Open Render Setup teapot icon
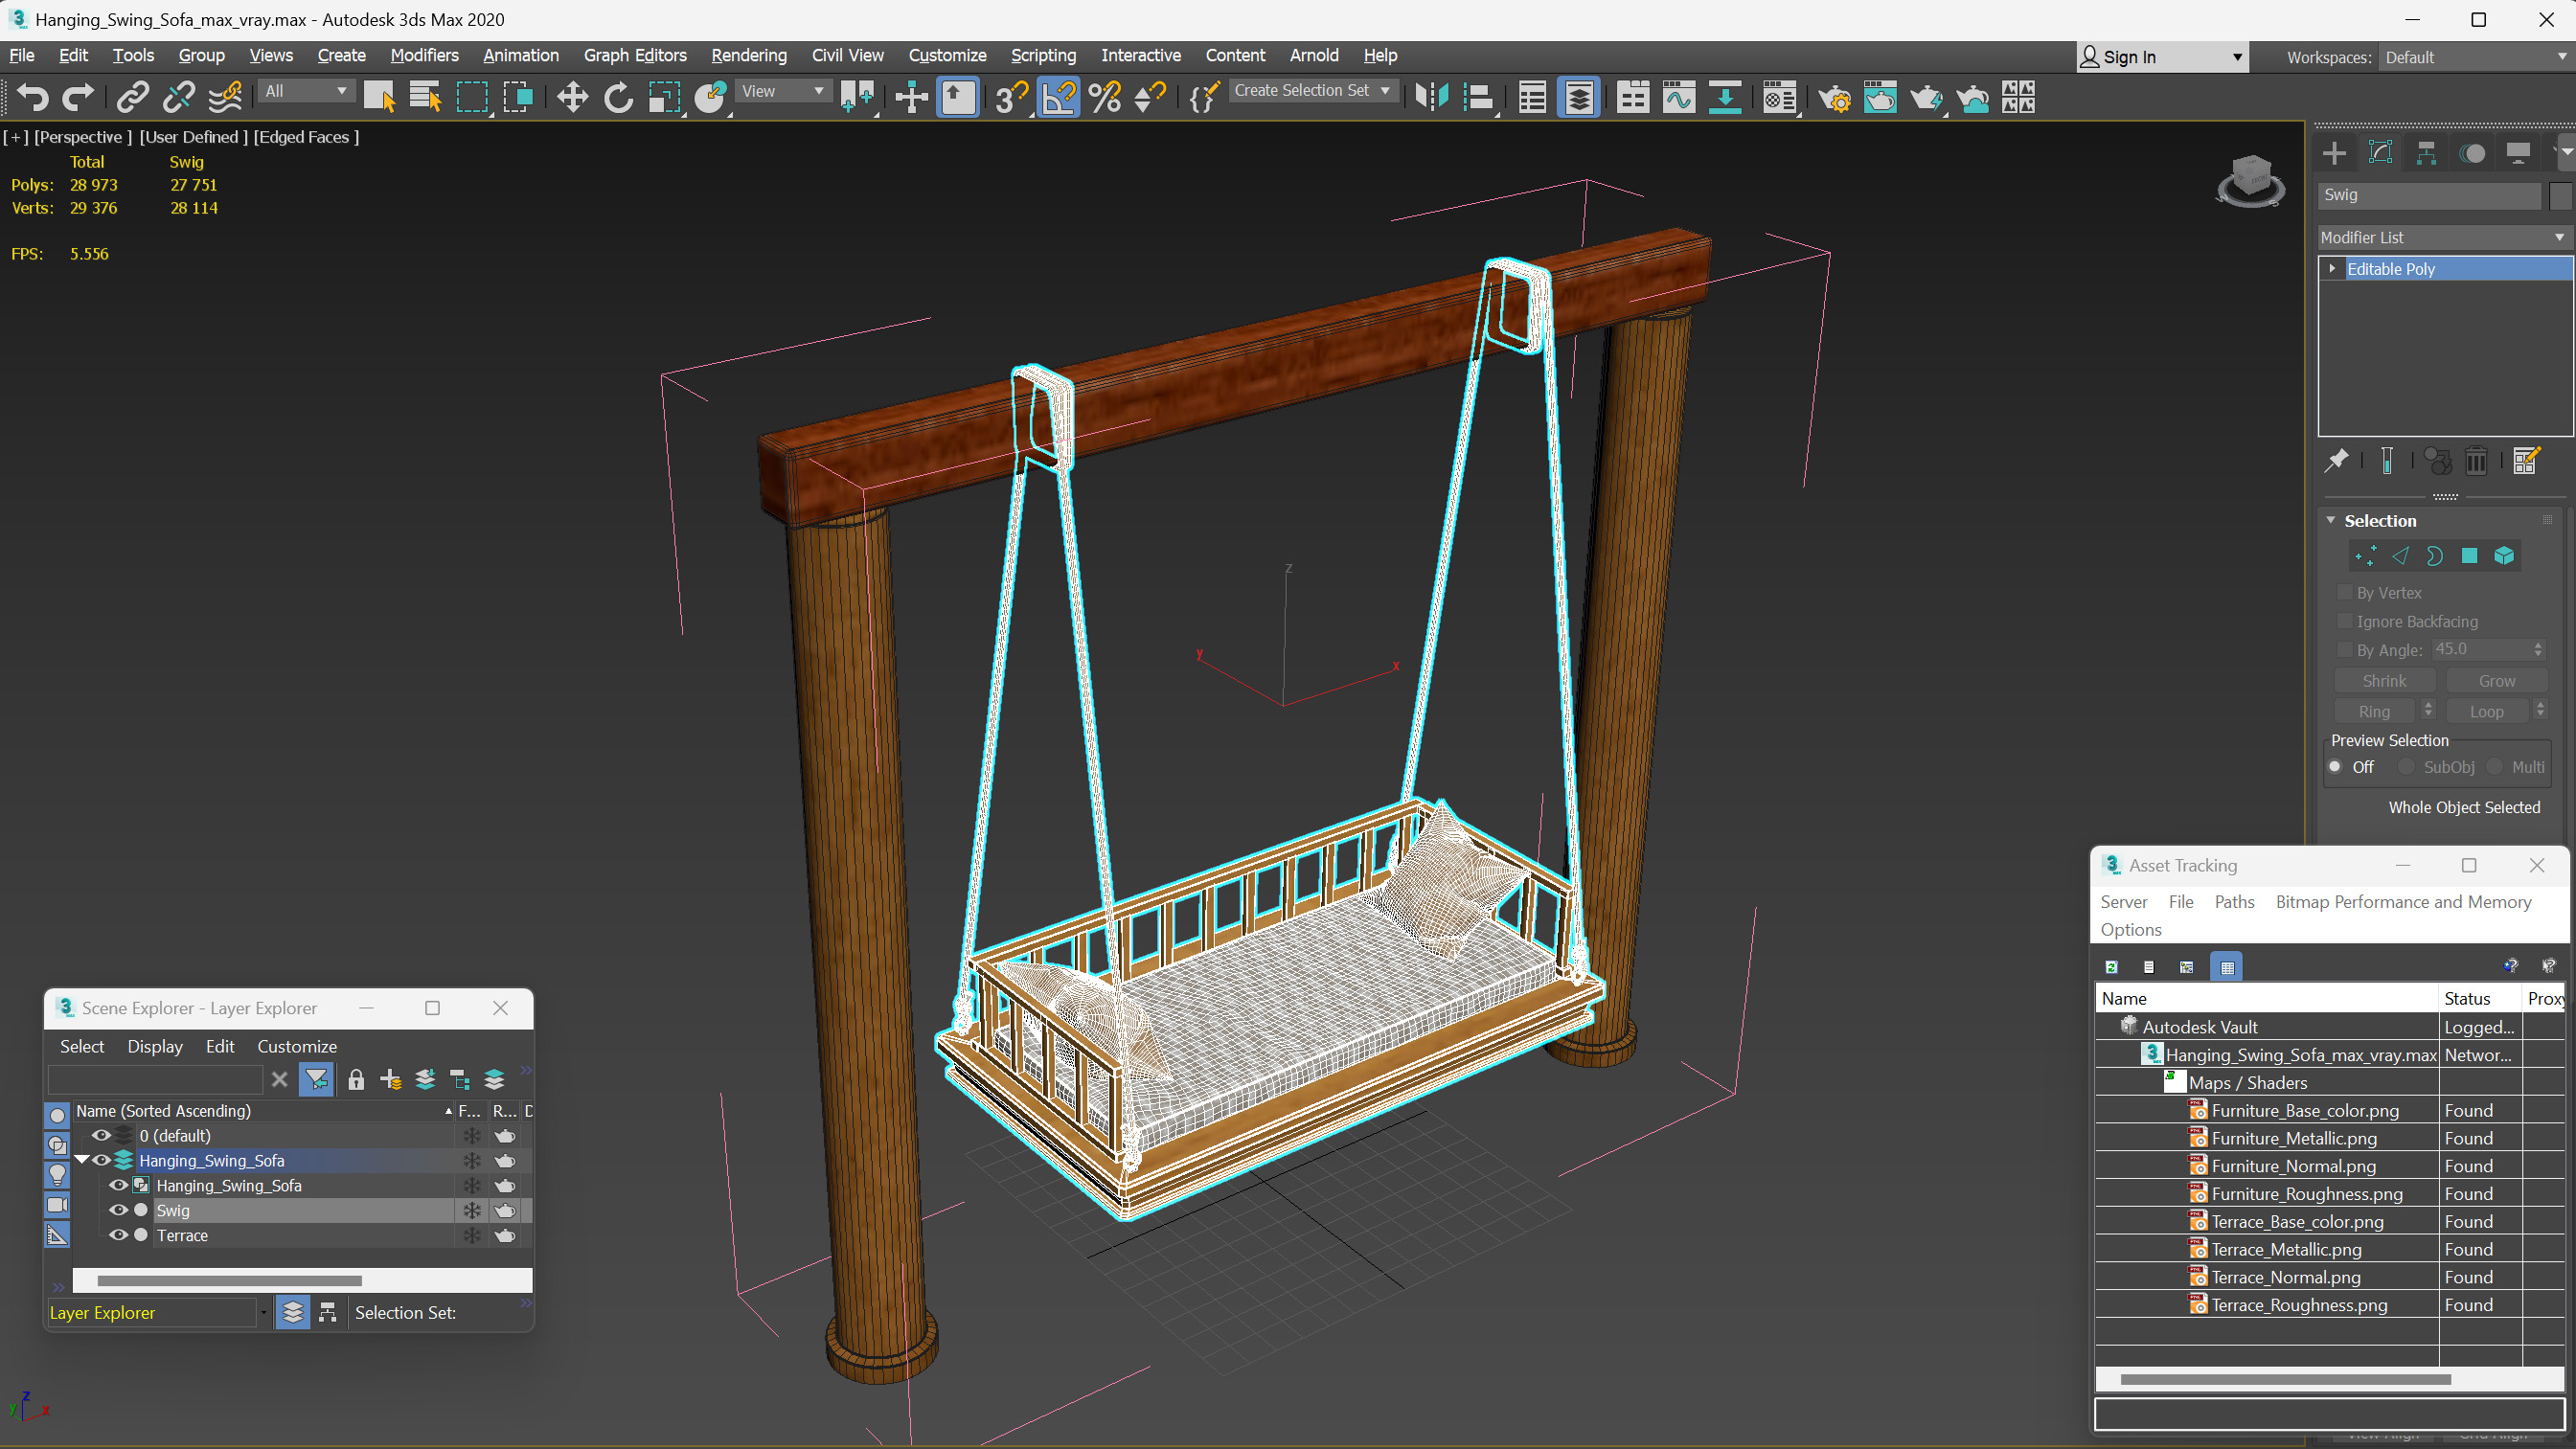Image resolution: width=2576 pixels, height=1449 pixels. 1833,97
